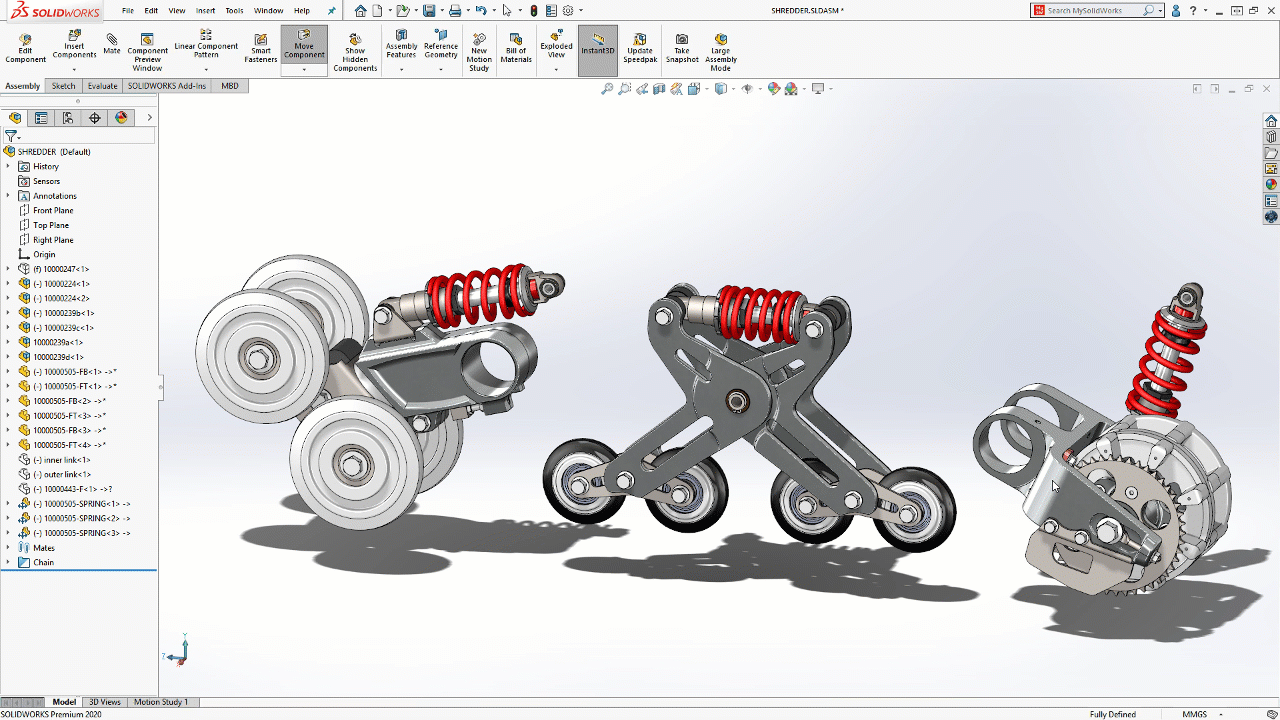The height and width of the screenshot is (720, 1280).
Task: Toggle the Move Component tool
Action: (x=304, y=44)
